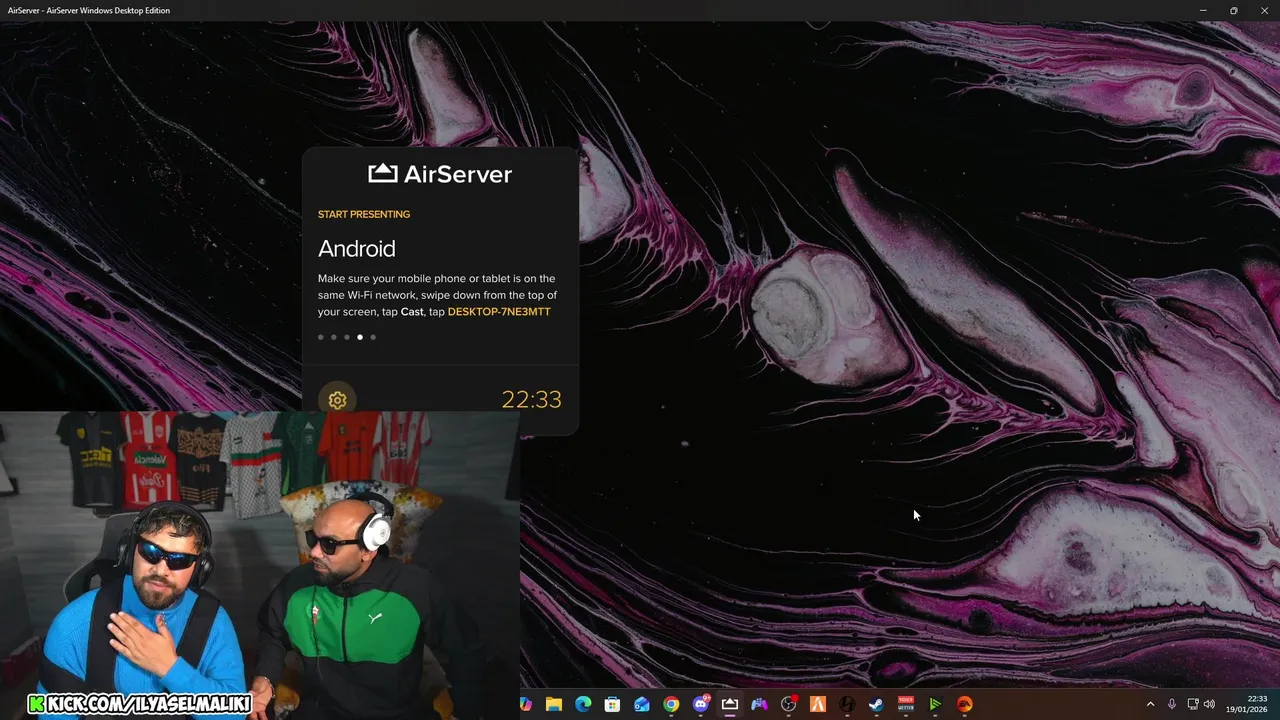Screen dimensions: 1280x720
Task: Open AirServer settings gear icon
Action: click(x=337, y=400)
